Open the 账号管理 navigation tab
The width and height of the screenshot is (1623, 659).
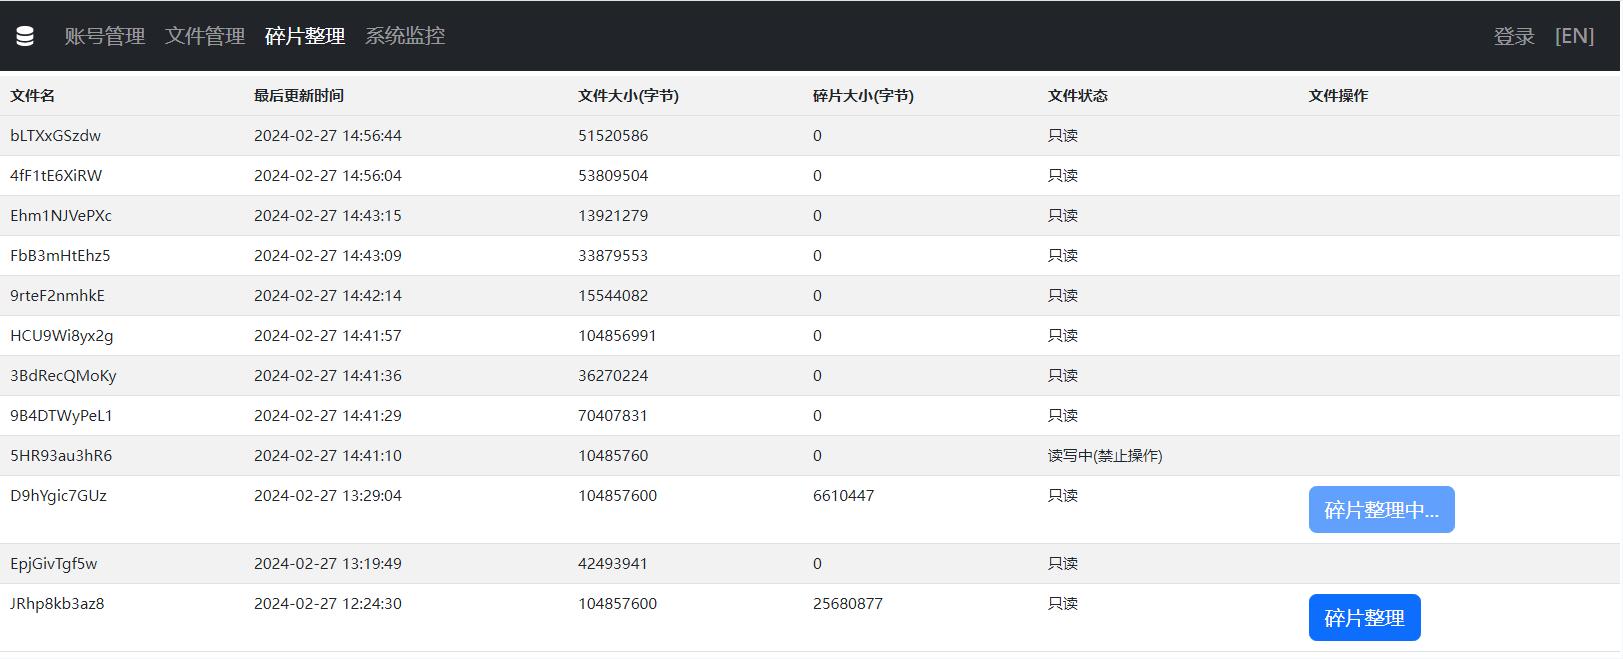coord(105,36)
